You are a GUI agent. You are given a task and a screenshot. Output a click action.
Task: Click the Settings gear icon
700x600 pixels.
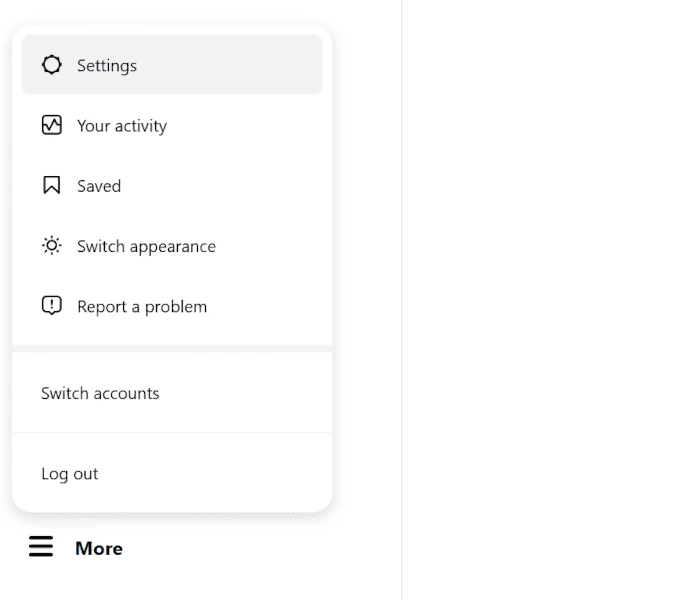point(52,65)
